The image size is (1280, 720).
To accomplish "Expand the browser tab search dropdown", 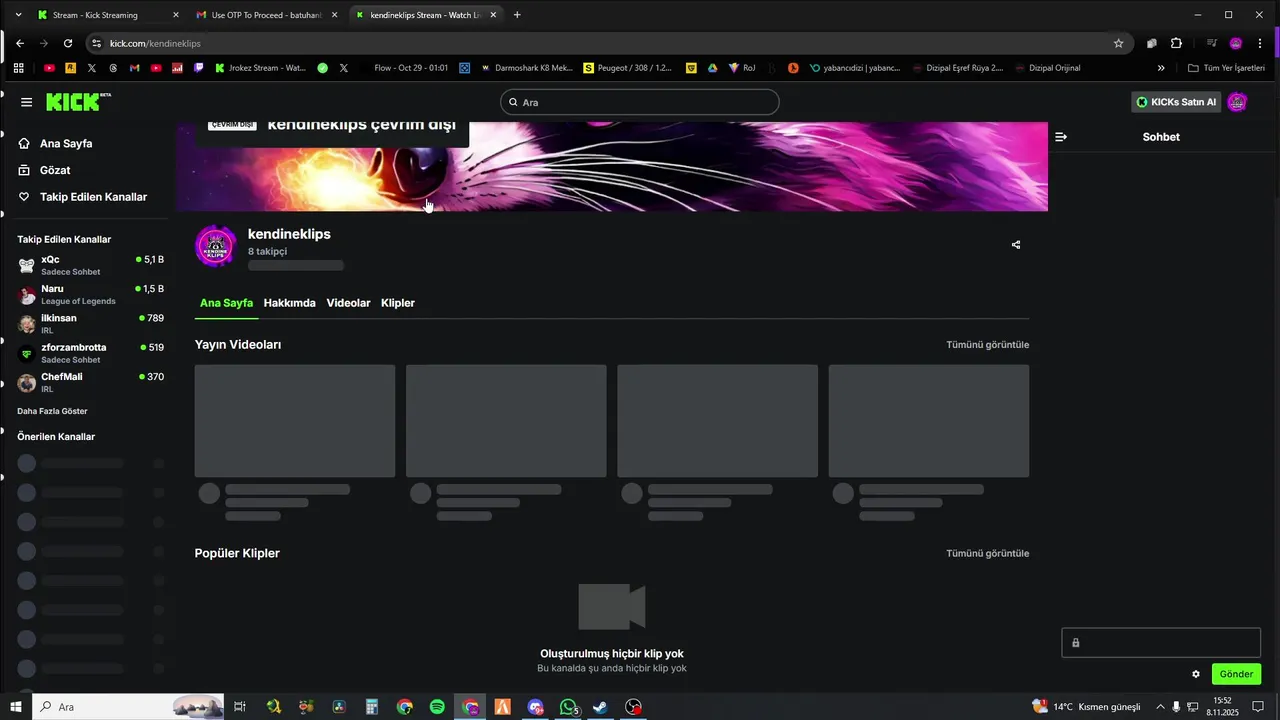I will click(18, 15).
